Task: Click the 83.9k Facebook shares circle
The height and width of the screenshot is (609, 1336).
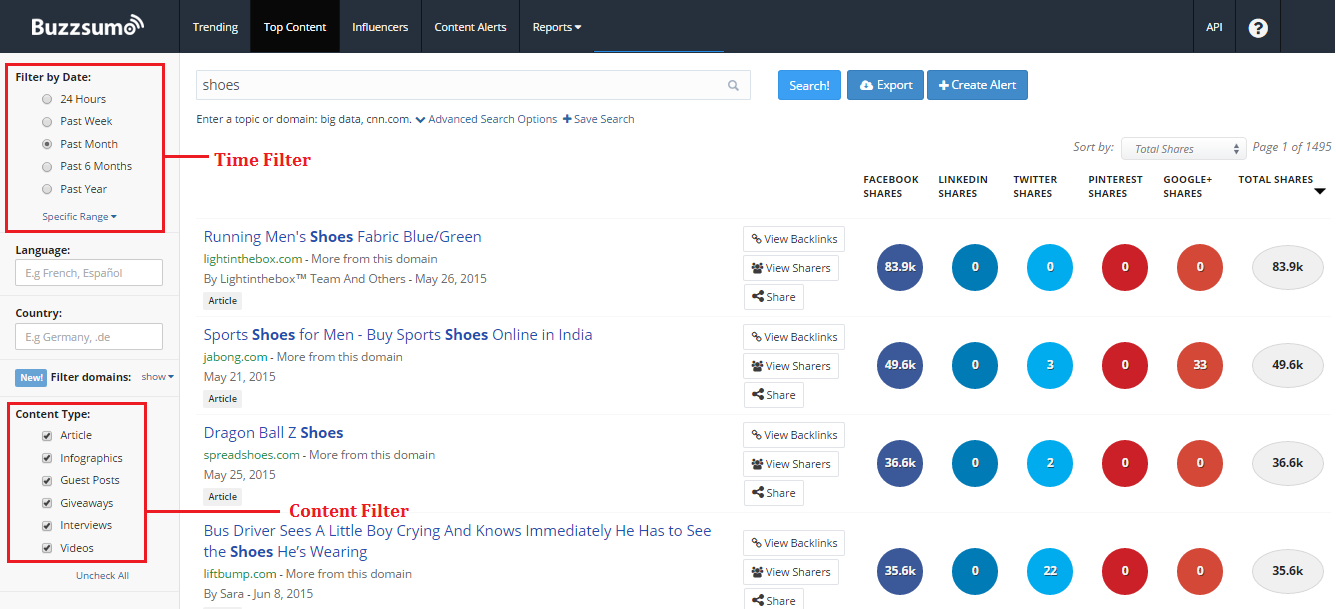Action: (899, 267)
